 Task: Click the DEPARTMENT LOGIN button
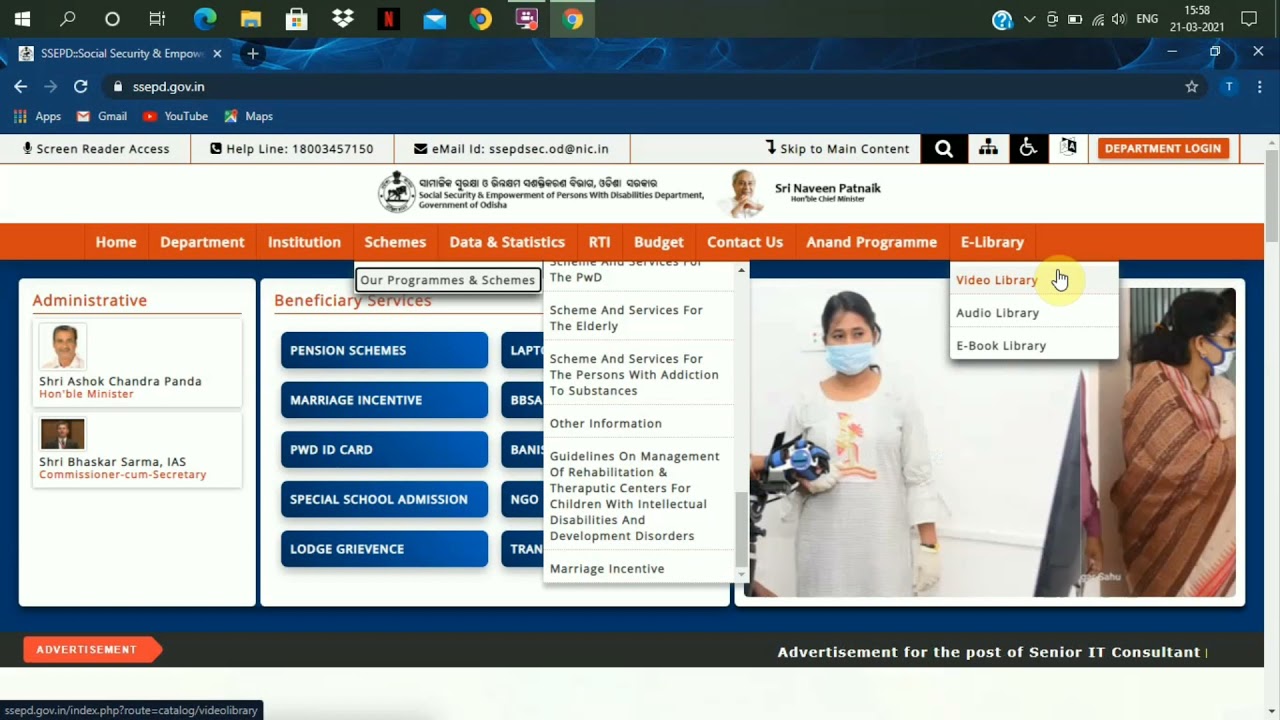(1163, 148)
